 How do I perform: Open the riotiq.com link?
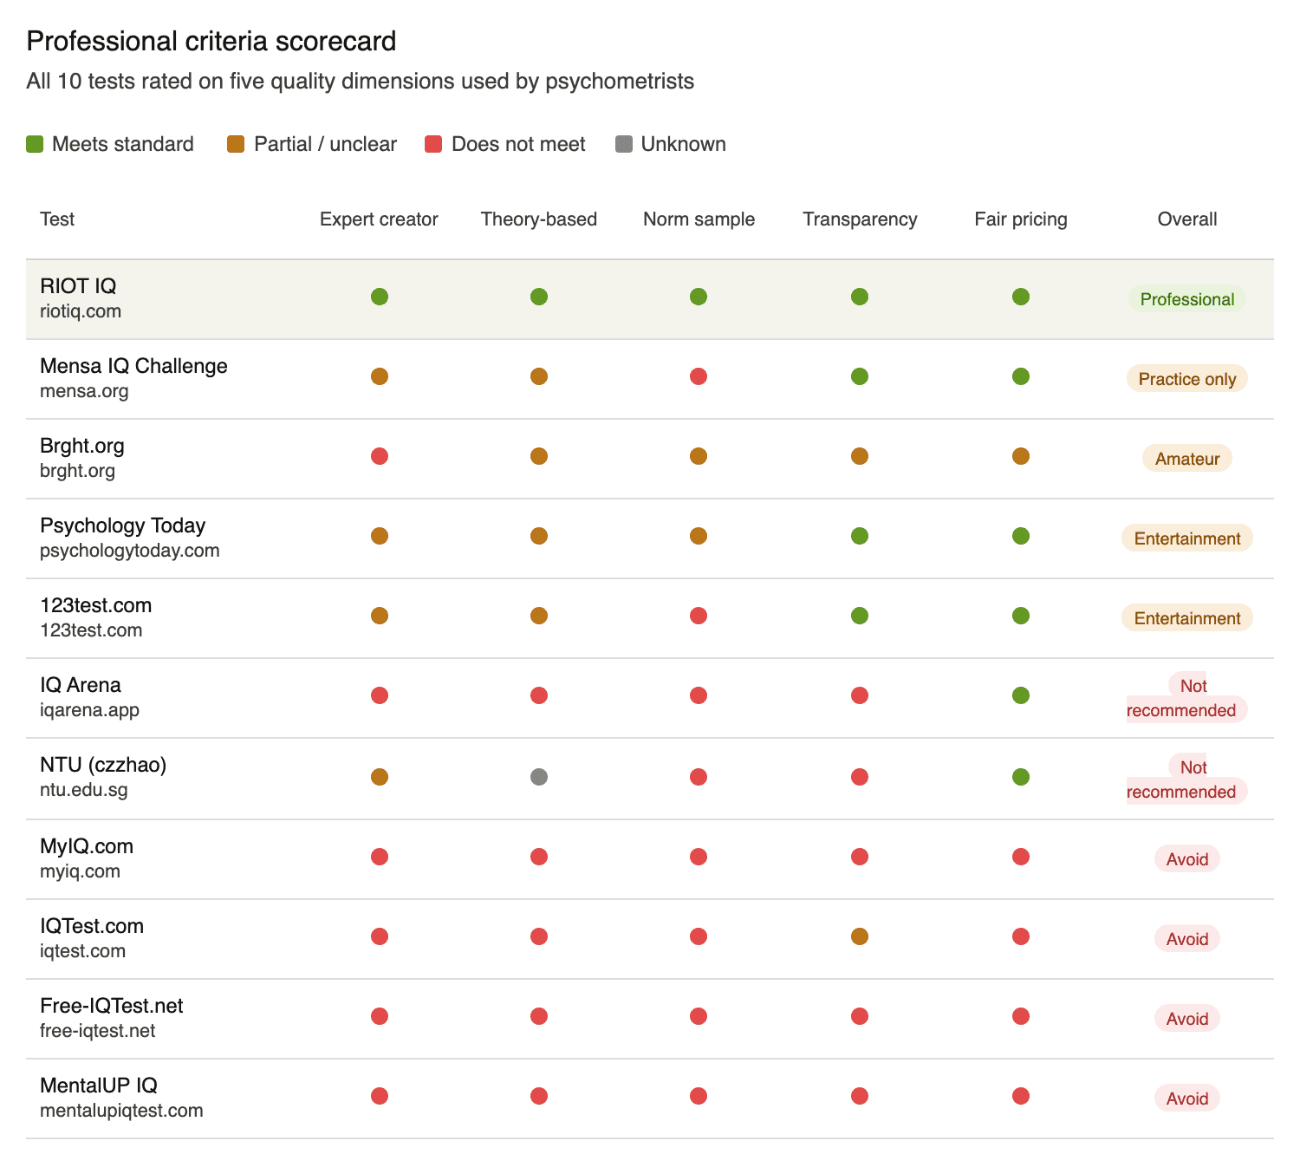[81, 311]
